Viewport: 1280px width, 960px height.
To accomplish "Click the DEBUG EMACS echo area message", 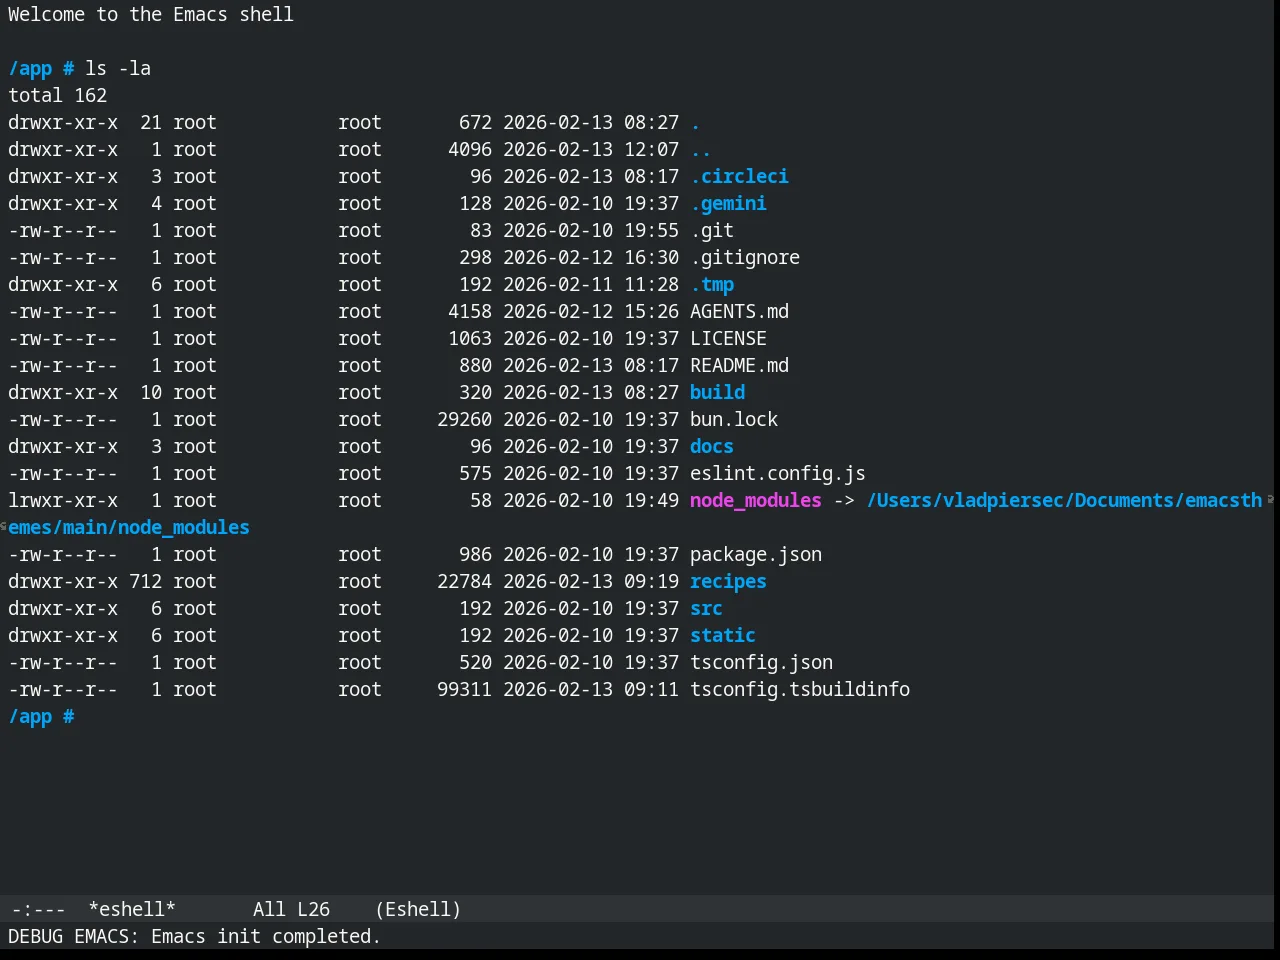I will 194,936.
